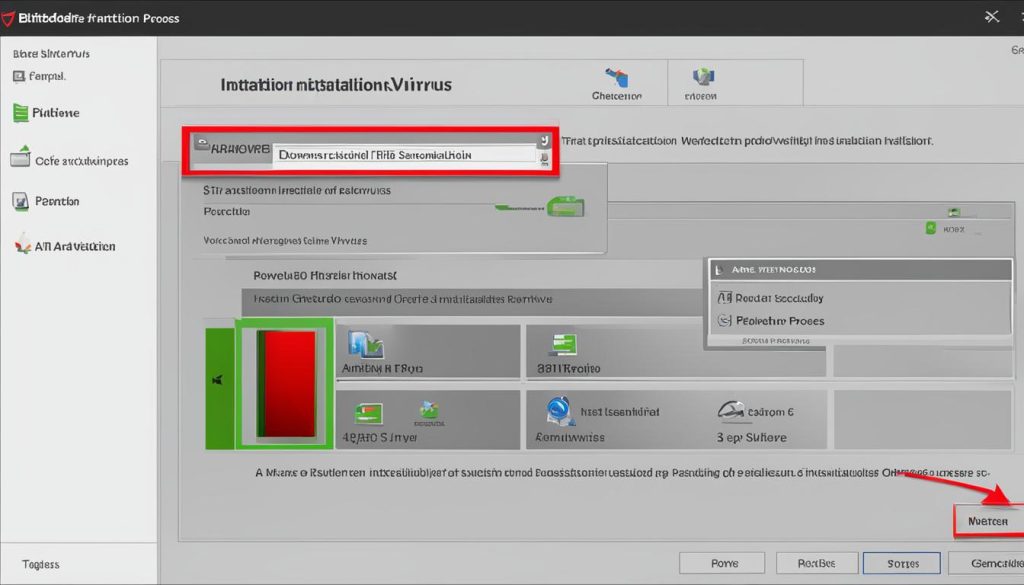Click the Paention sidebar icon

pos(20,201)
